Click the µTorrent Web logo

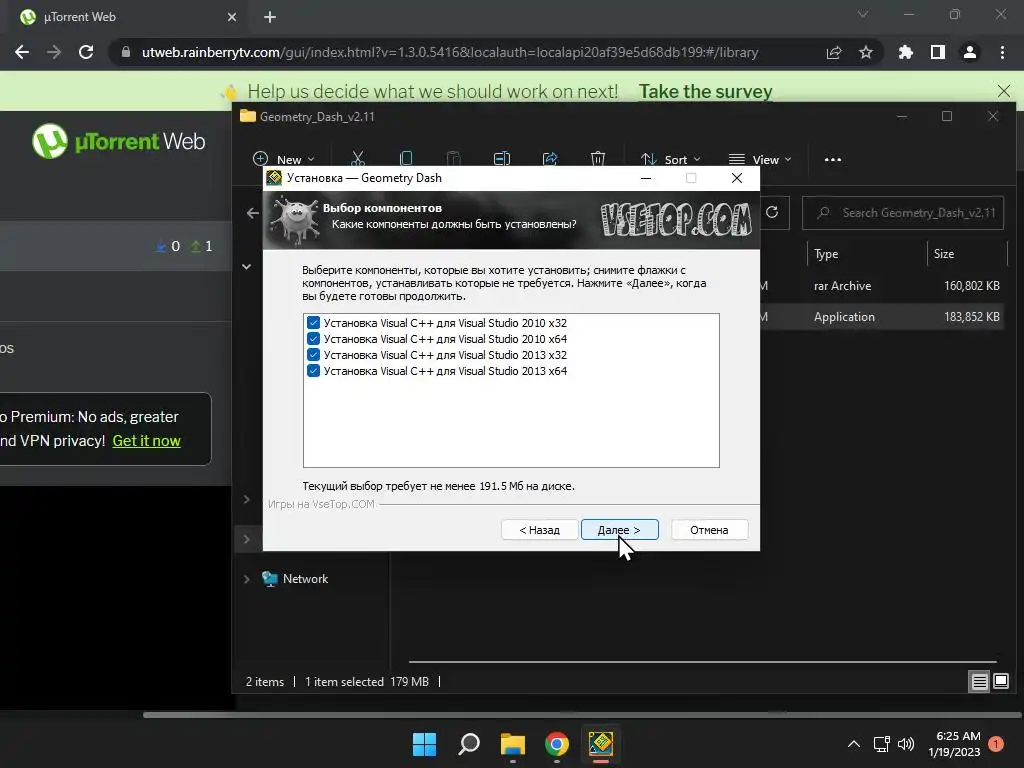point(119,141)
